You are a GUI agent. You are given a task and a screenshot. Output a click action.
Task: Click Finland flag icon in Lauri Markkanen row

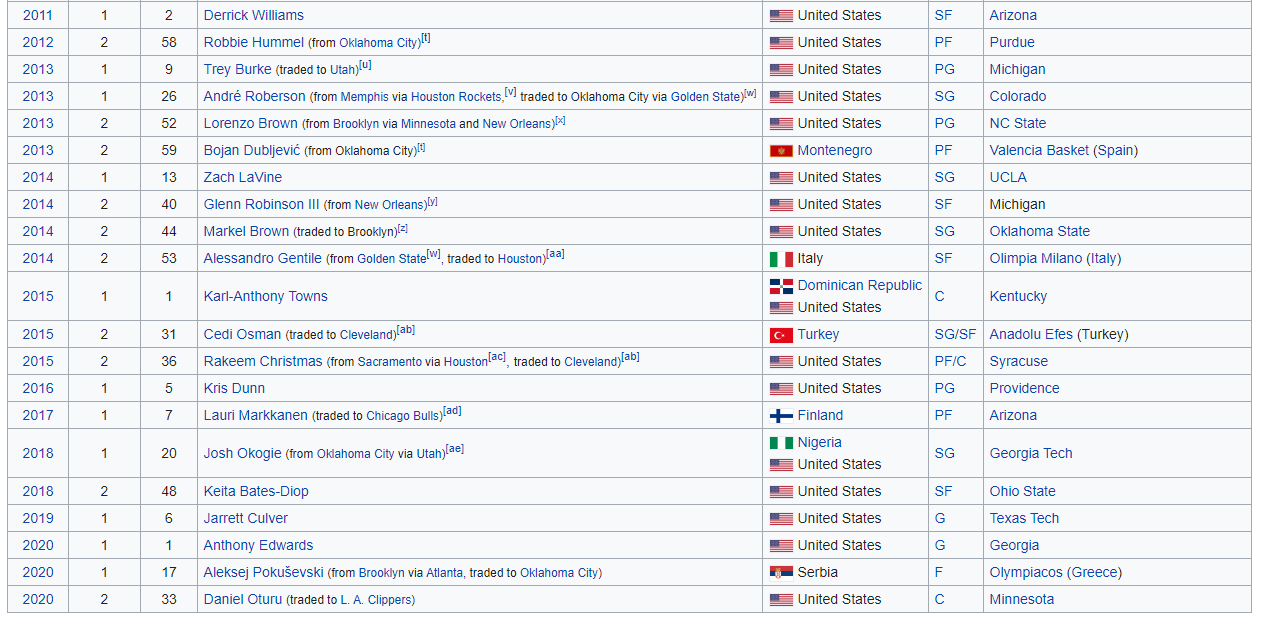[781, 416]
